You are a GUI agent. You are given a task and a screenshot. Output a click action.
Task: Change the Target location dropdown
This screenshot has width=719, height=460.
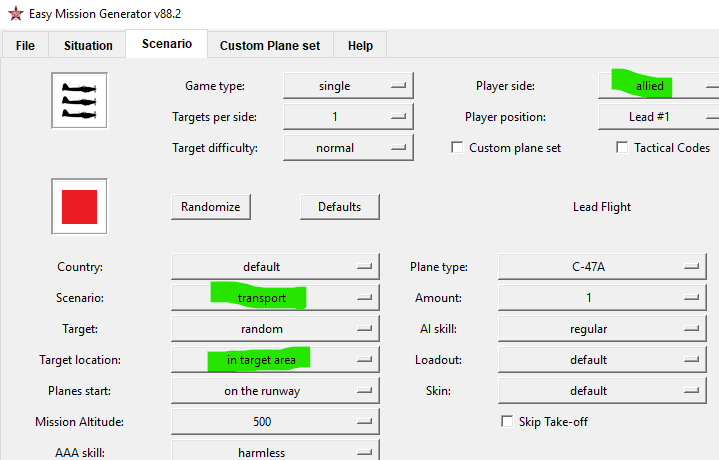pyautogui.click(x=275, y=359)
